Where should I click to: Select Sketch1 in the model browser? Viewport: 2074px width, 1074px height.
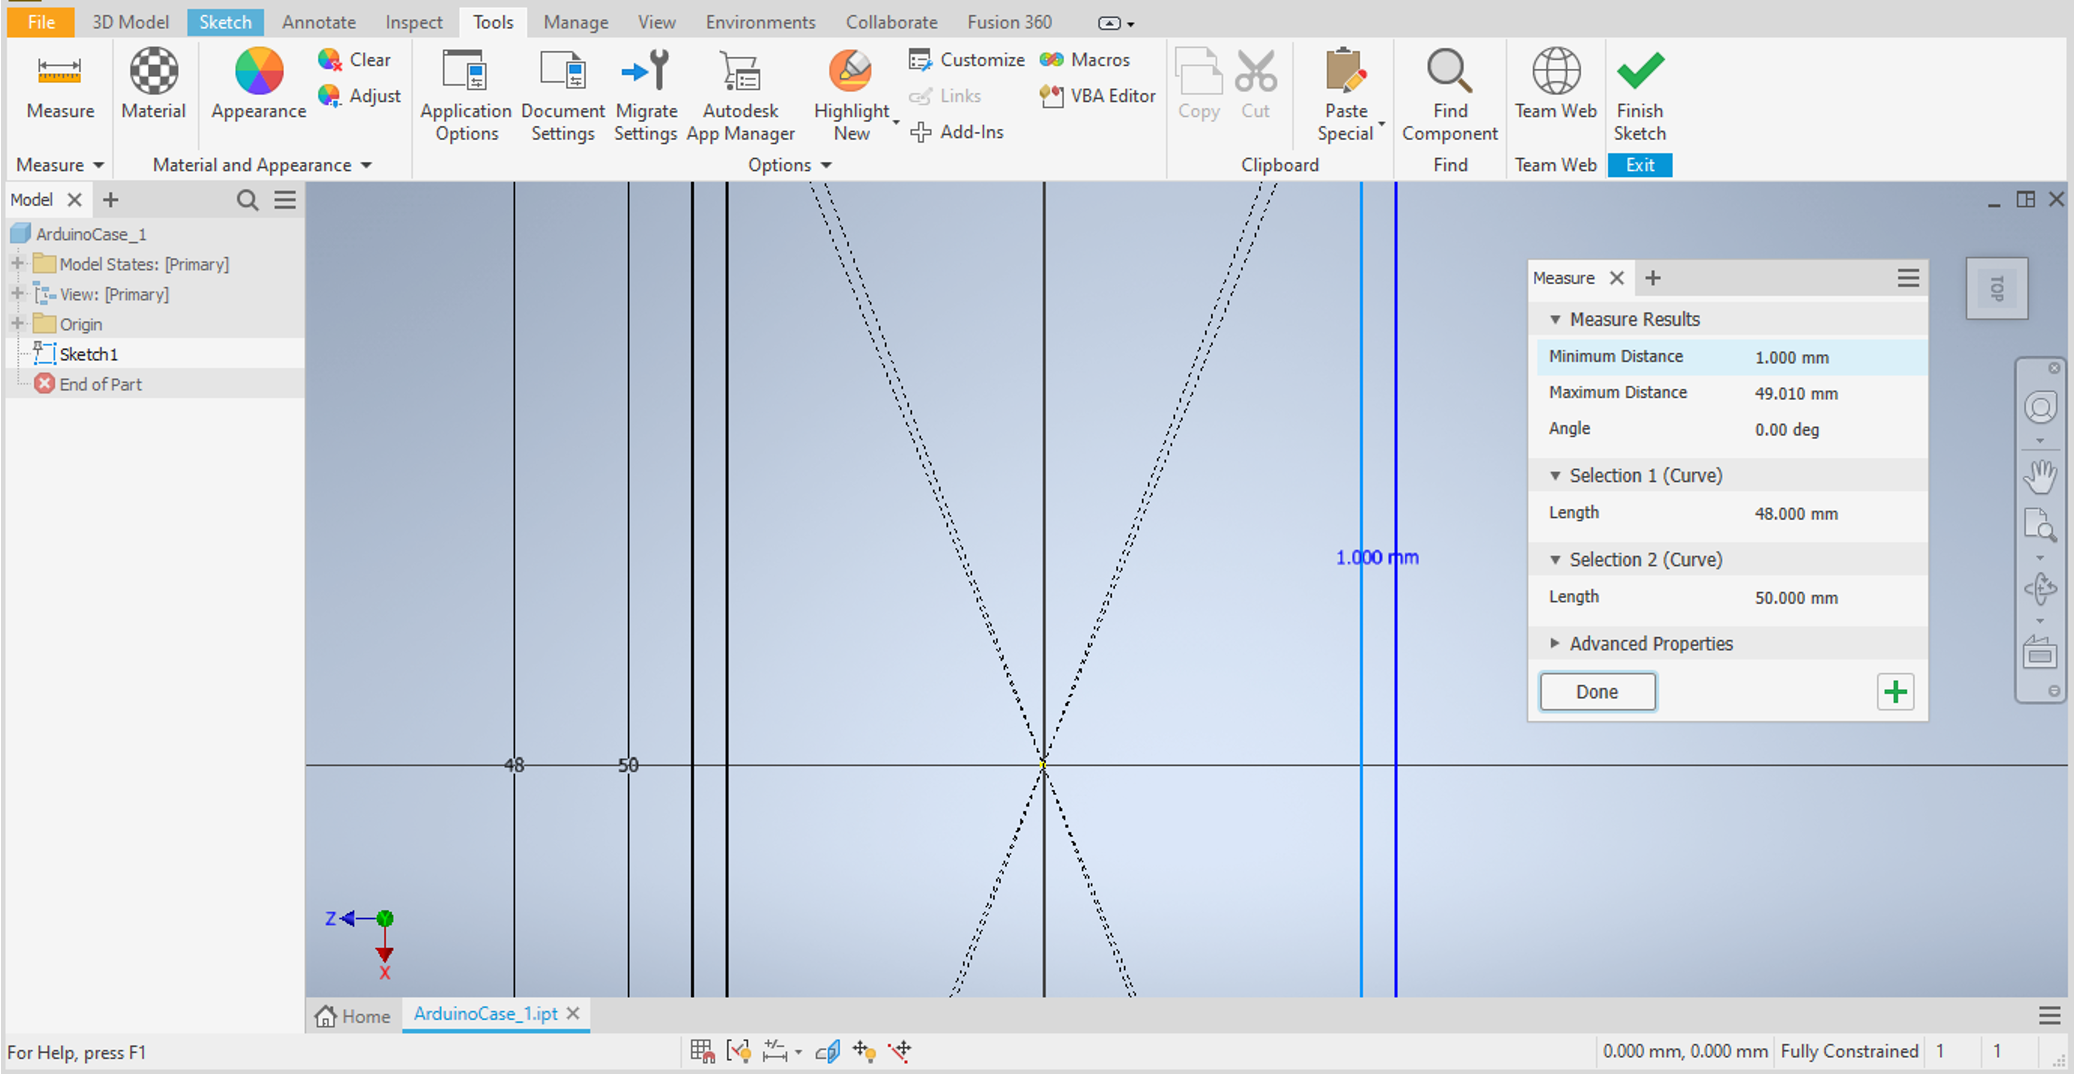pyautogui.click(x=88, y=354)
